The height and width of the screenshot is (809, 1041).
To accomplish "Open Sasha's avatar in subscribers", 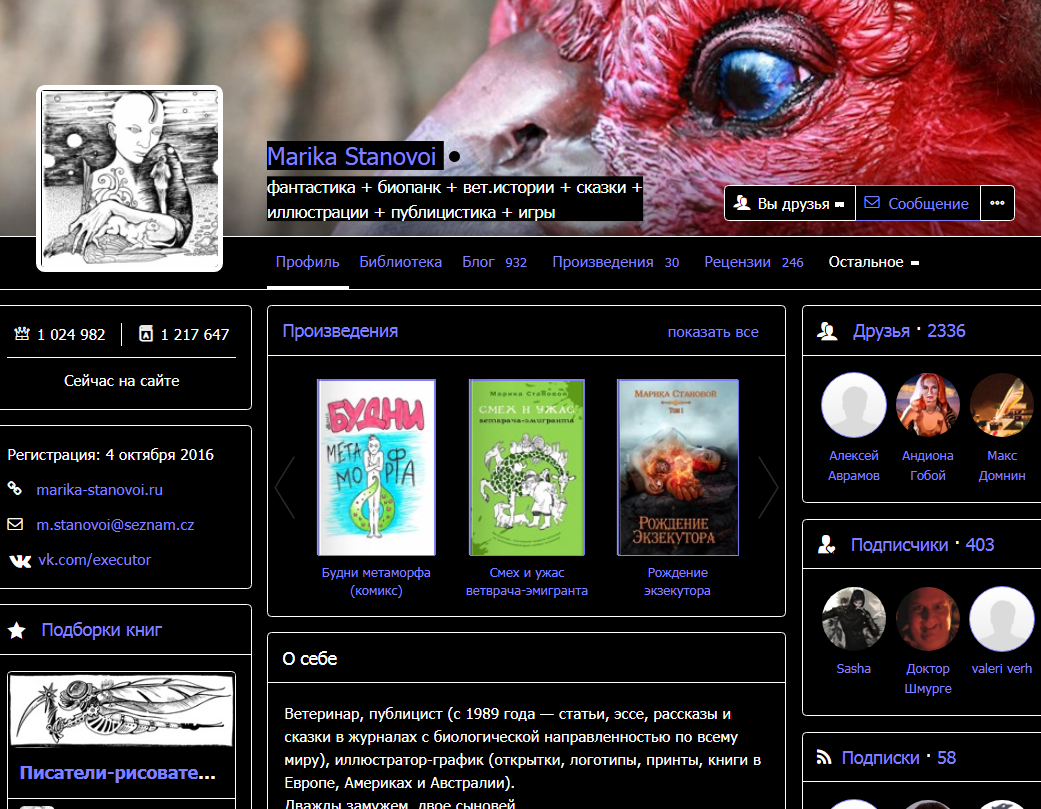I will (x=854, y=619).
